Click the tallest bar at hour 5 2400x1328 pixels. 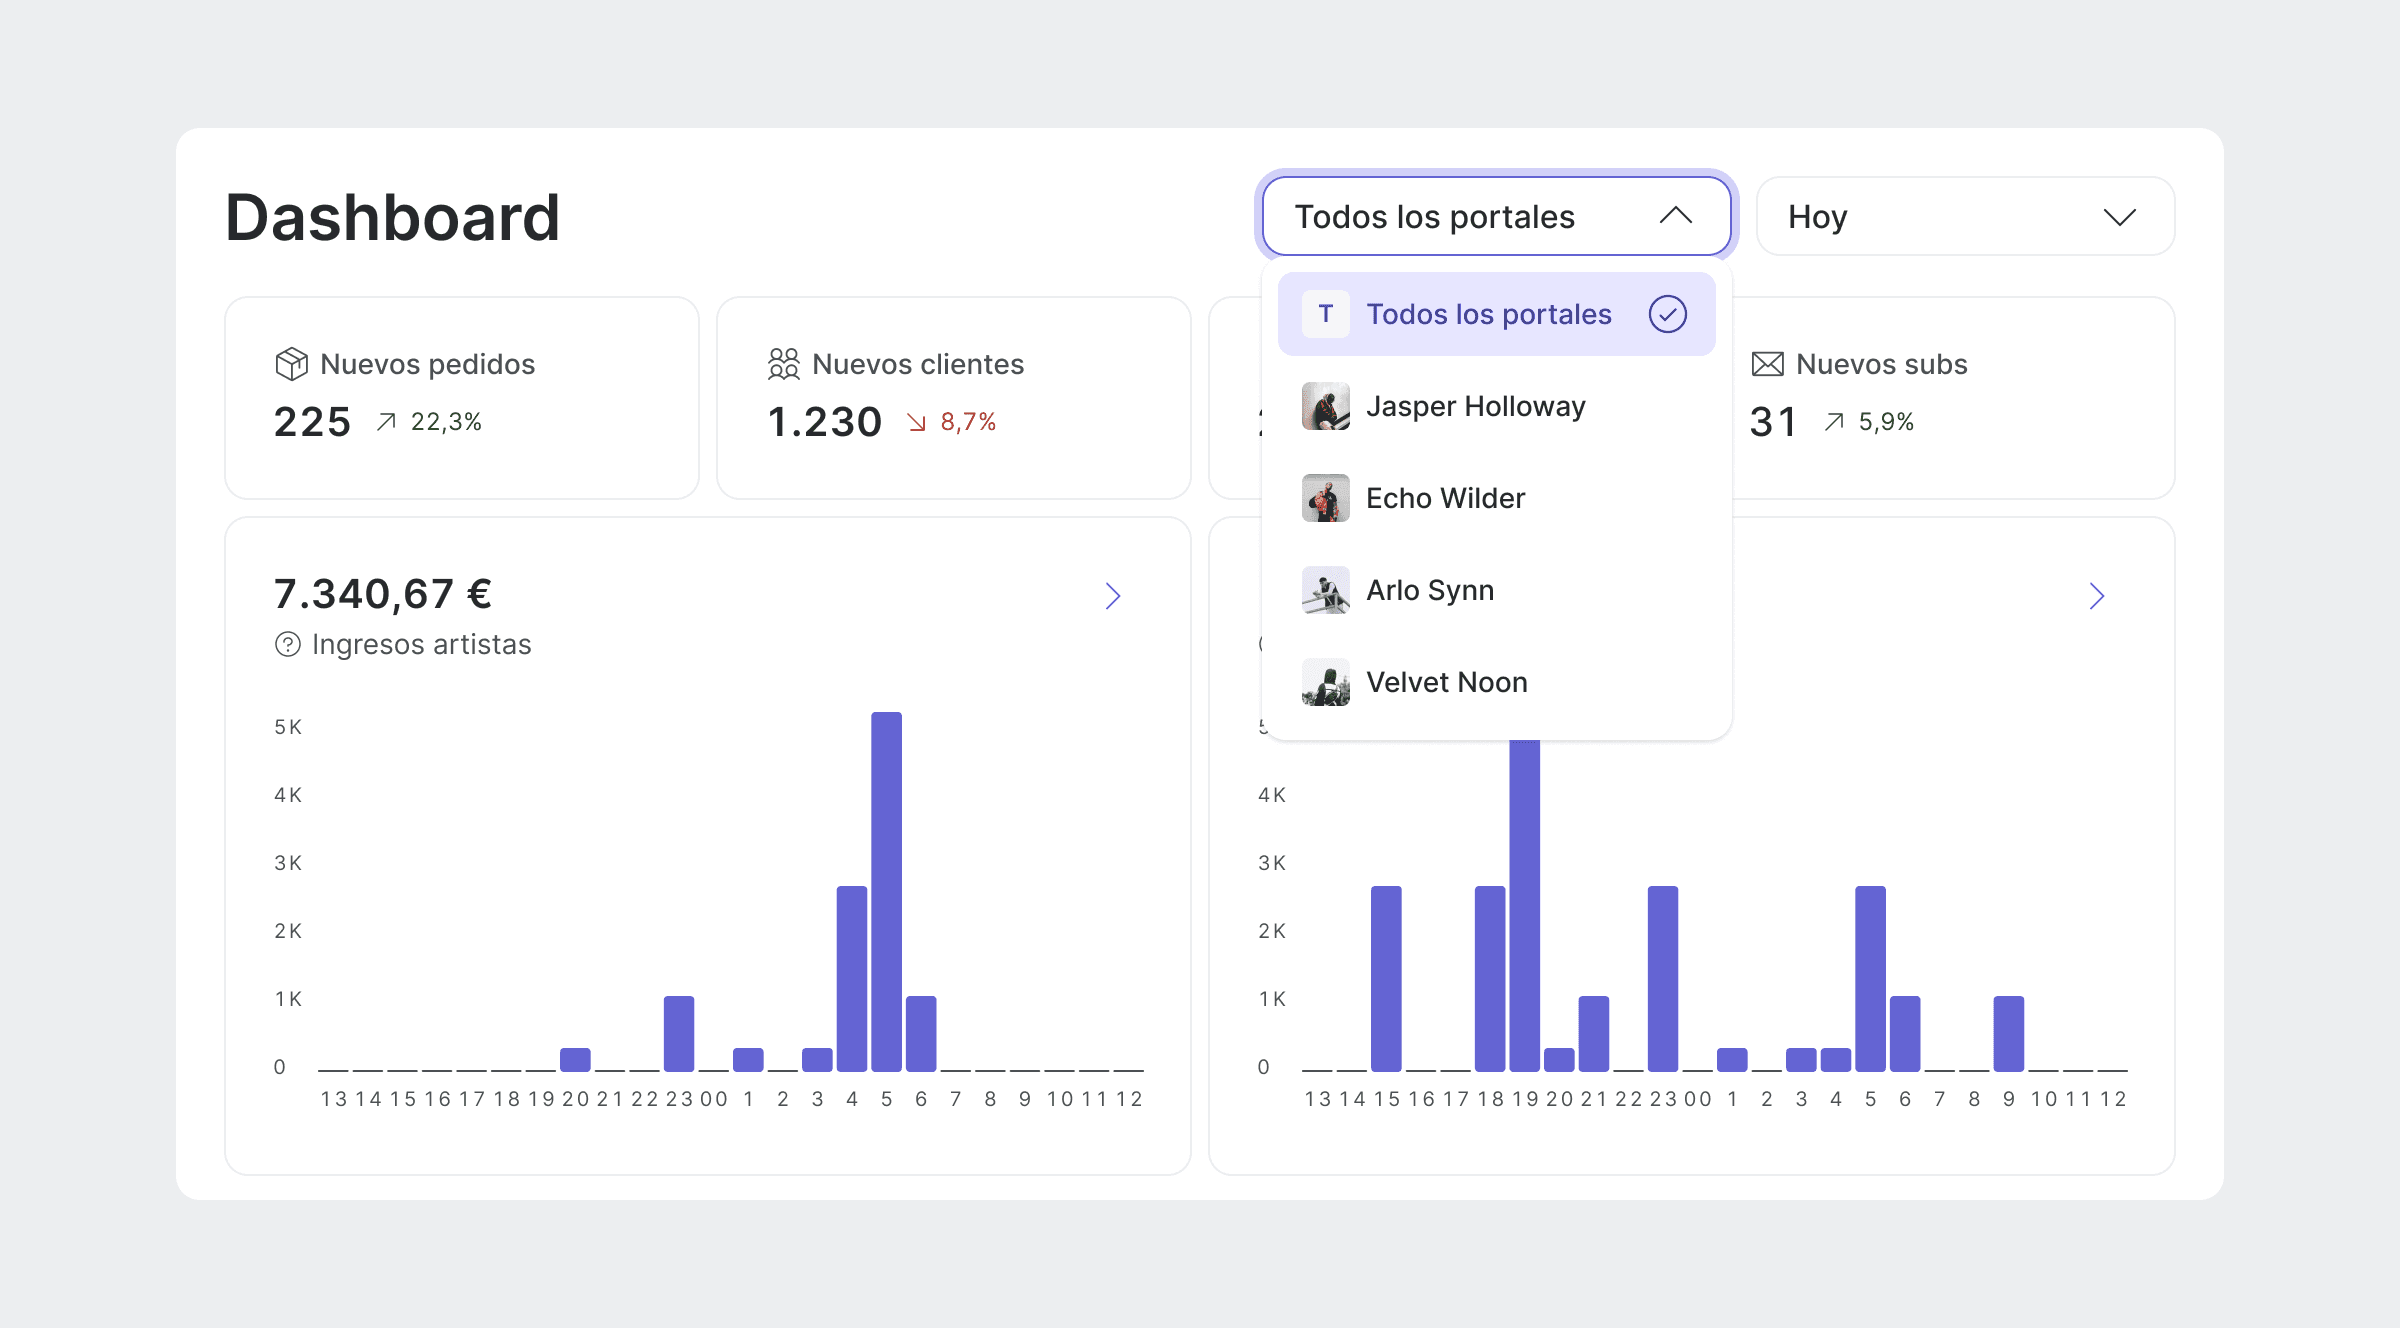pos(886,890)
